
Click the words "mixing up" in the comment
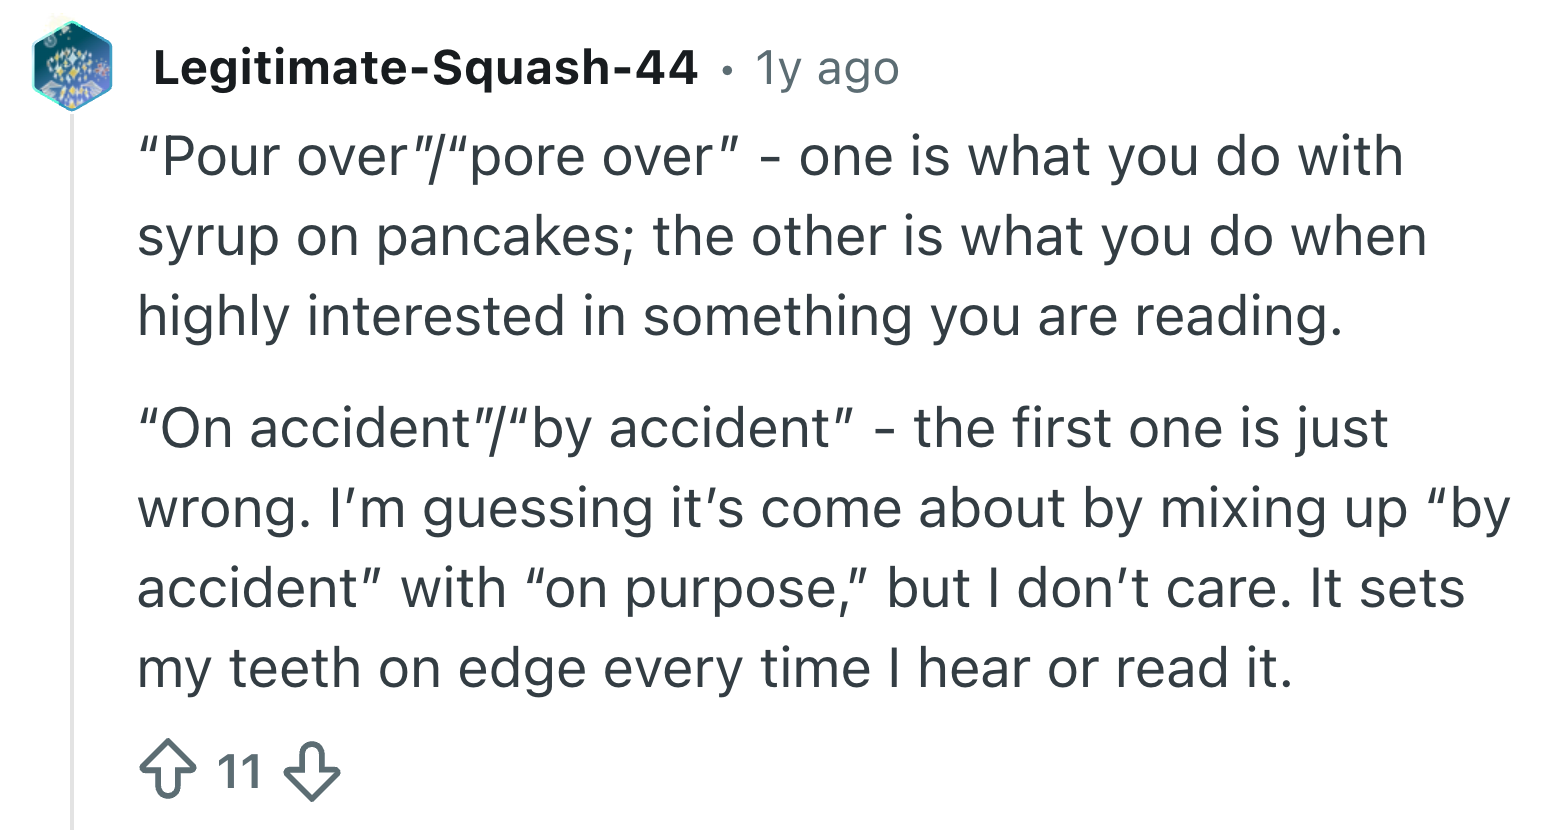click(1285, 509)
